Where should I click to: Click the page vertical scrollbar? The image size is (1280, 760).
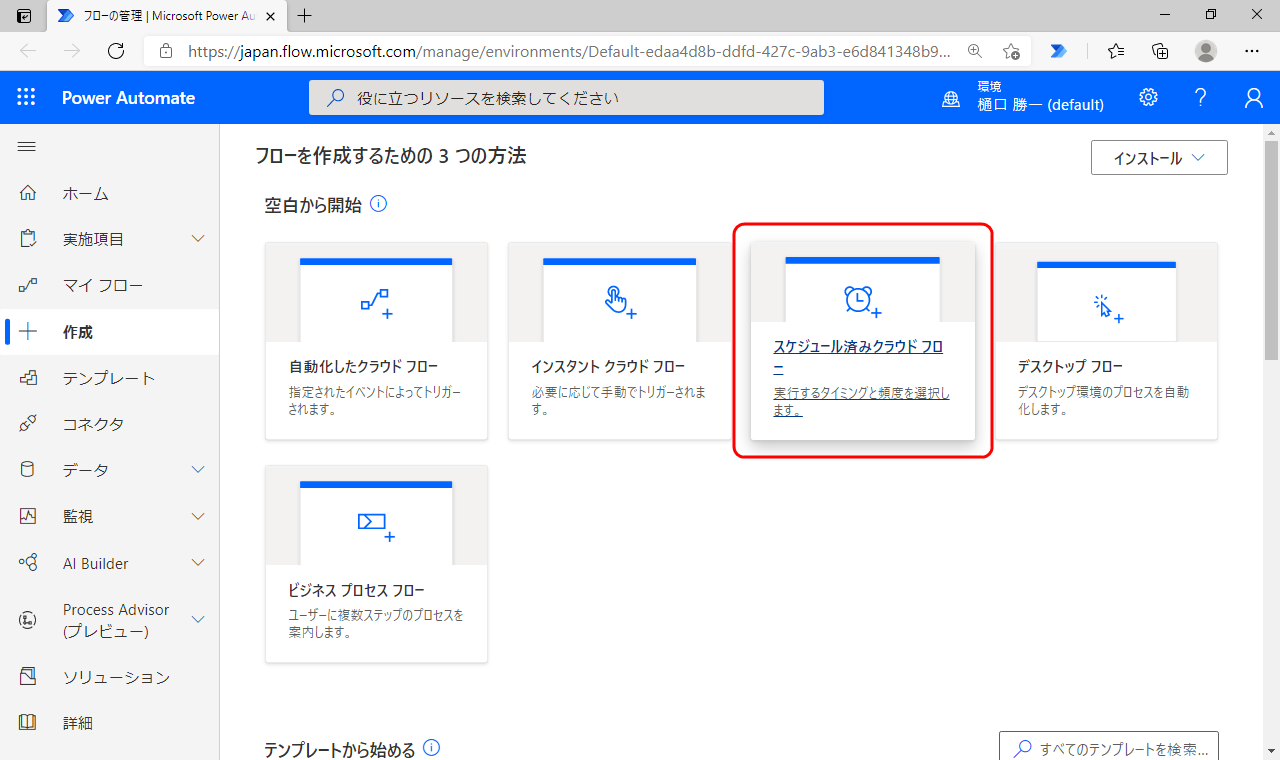point(1271,250)
